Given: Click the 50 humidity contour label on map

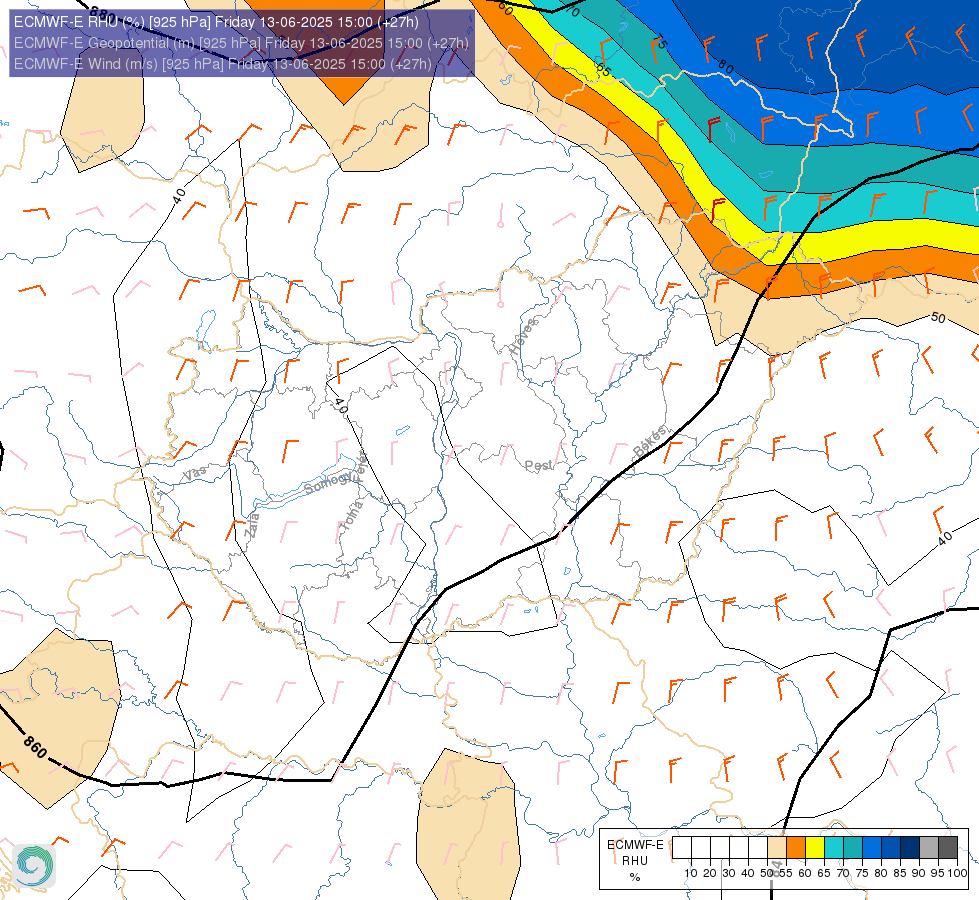Looking at the screenshot, I should pyautogui.click(x=938, y=318).
